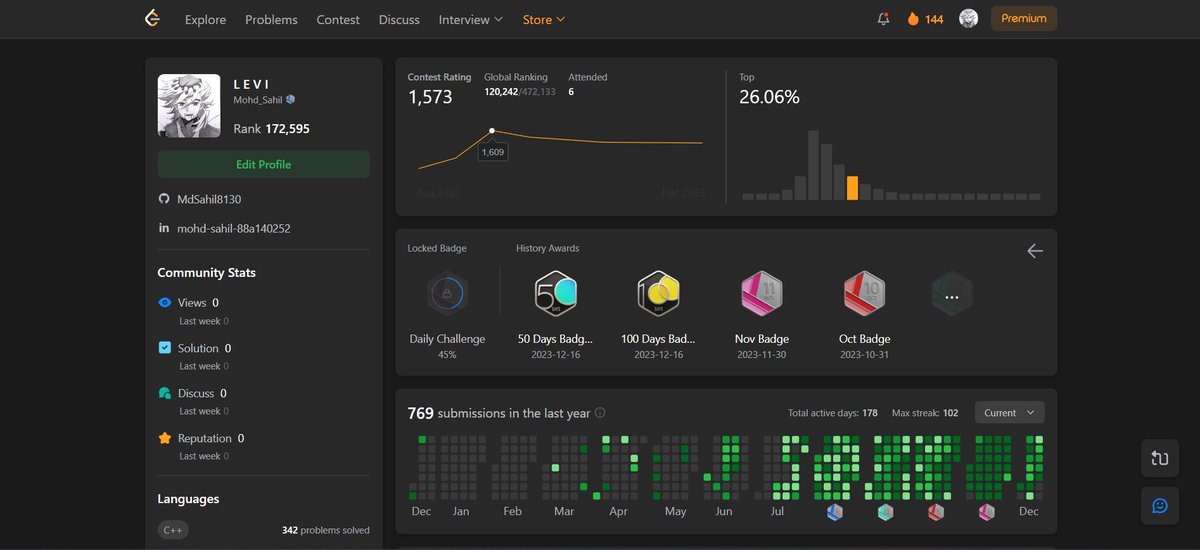
Task: Click the LeetCode logo icon
Action: pos(151,18)
